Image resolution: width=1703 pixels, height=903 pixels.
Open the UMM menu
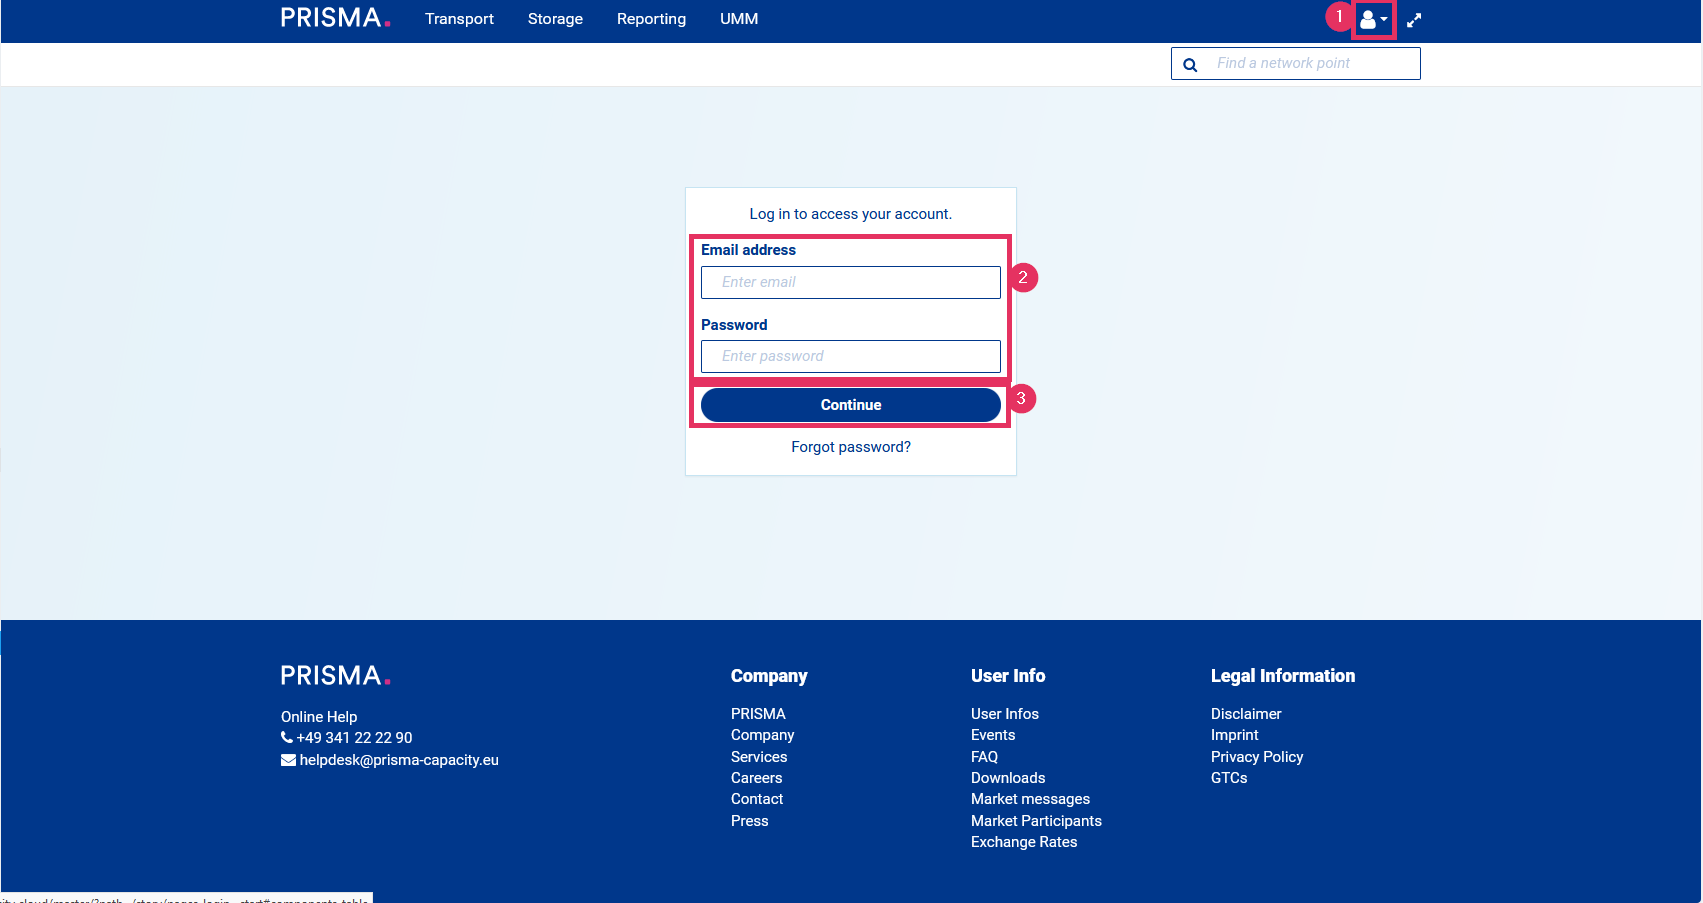[739, 19]
